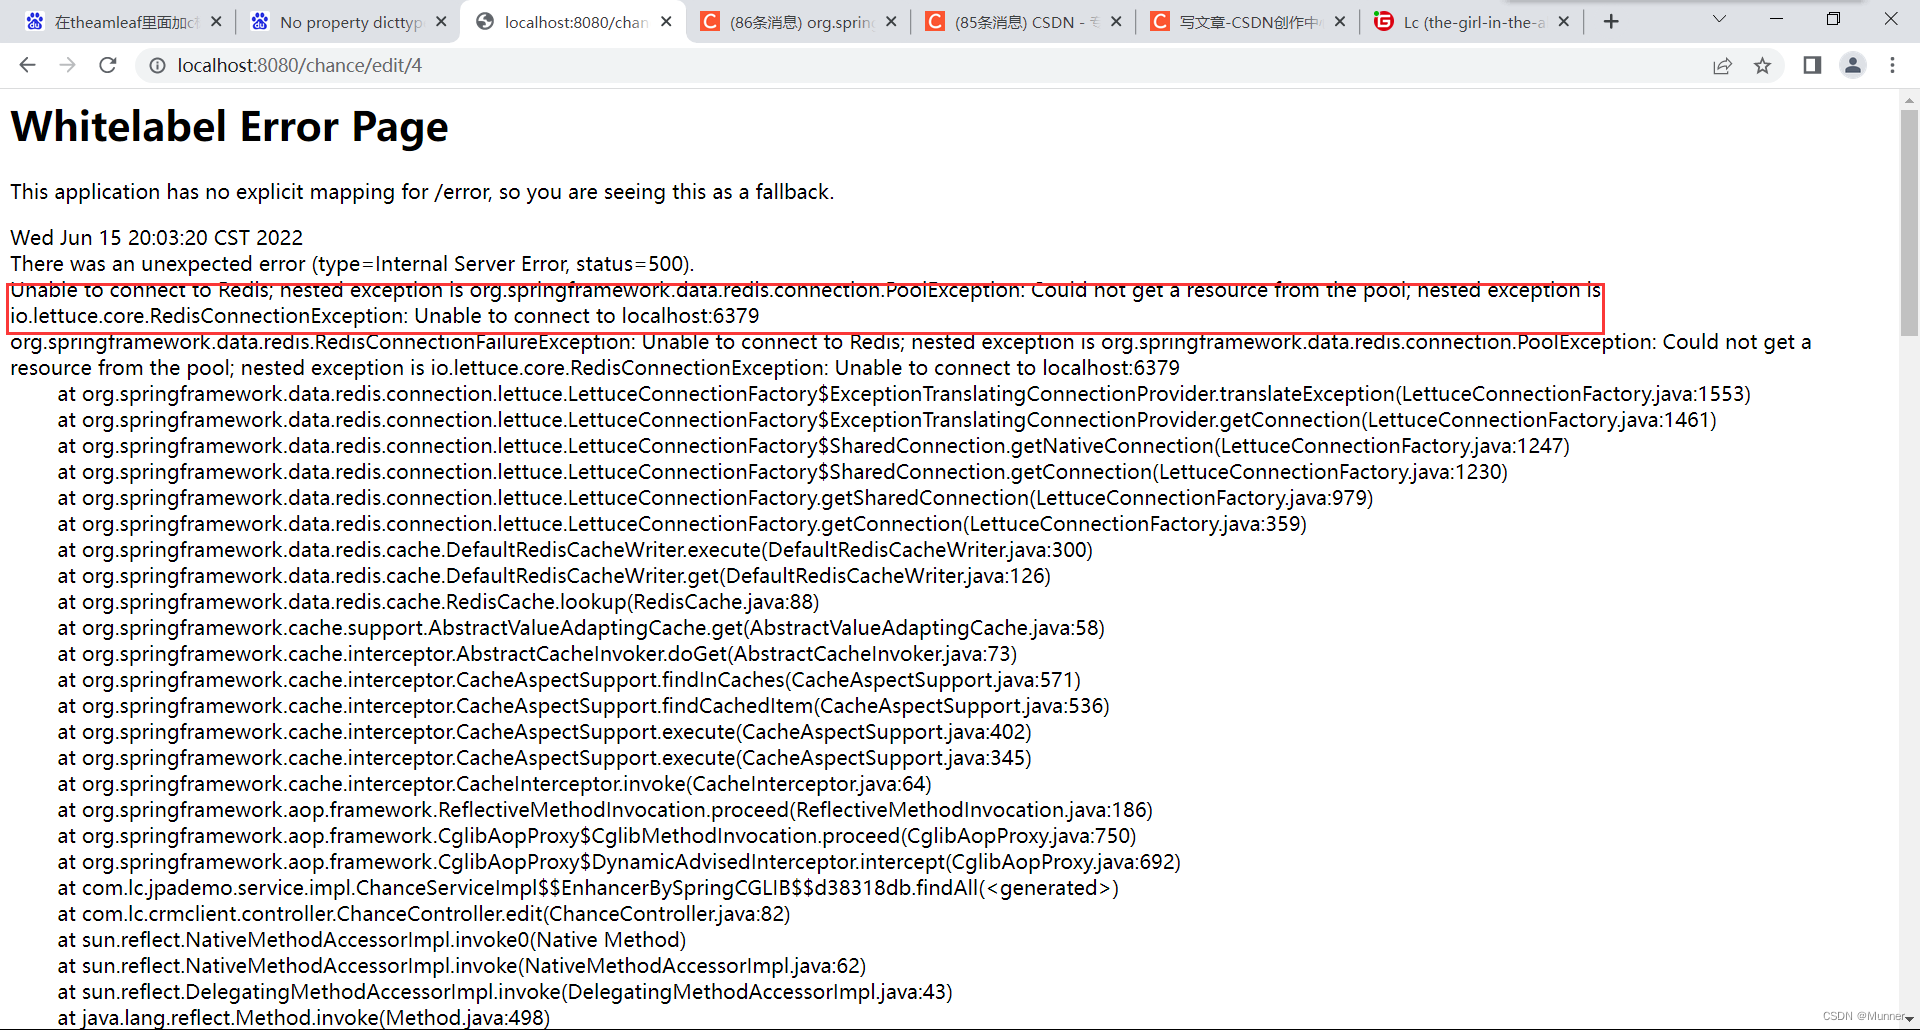Click the share icon in the address bar
Screen dimensions: 1920x1030
click(1722, 65)
